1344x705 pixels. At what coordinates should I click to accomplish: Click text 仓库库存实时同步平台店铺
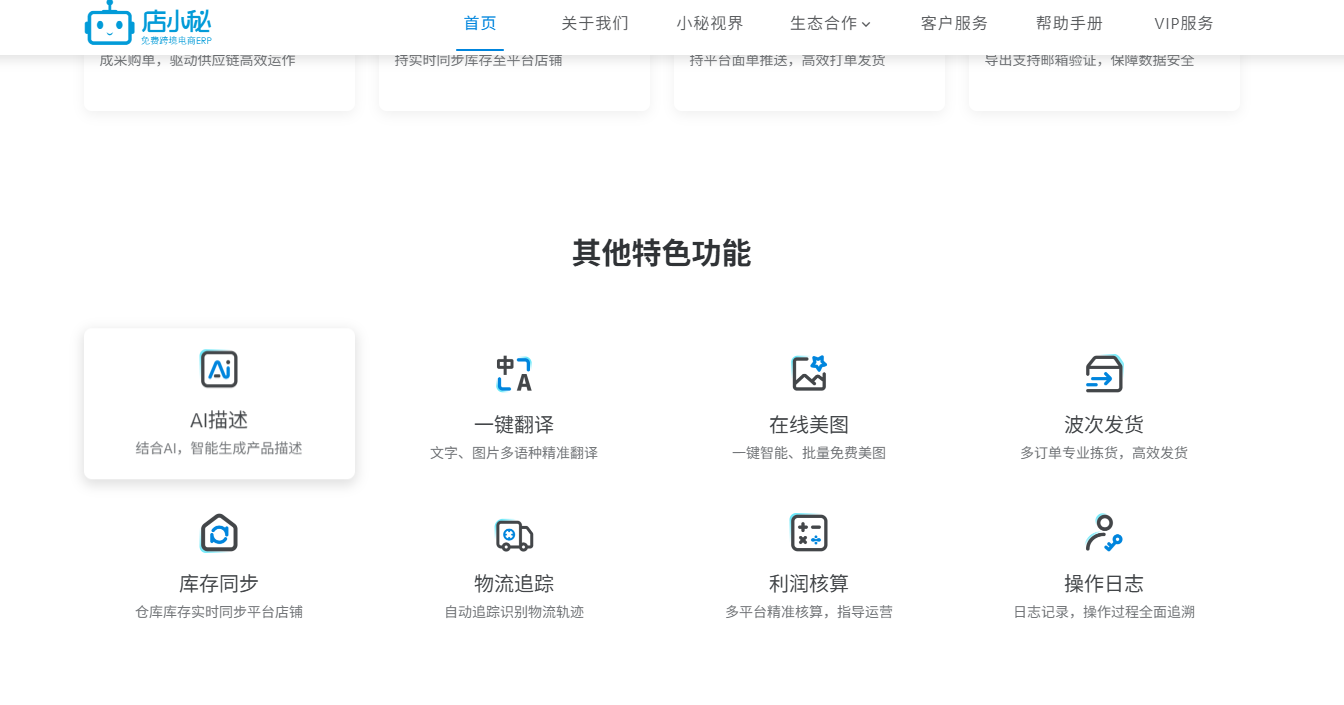219,611
